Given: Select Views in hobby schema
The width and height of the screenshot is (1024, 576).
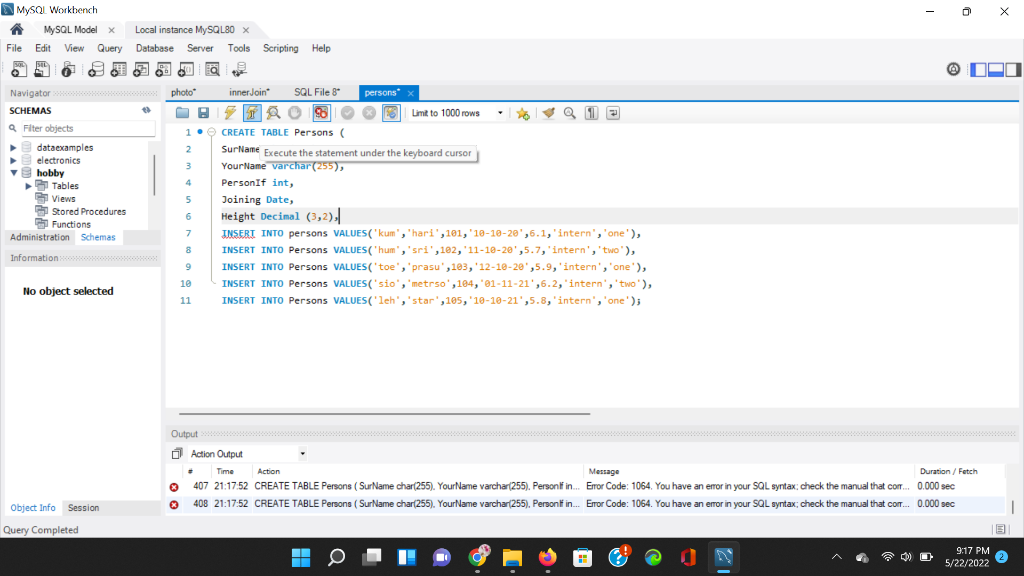Looking at the screenshot, I should click(63, 199).
